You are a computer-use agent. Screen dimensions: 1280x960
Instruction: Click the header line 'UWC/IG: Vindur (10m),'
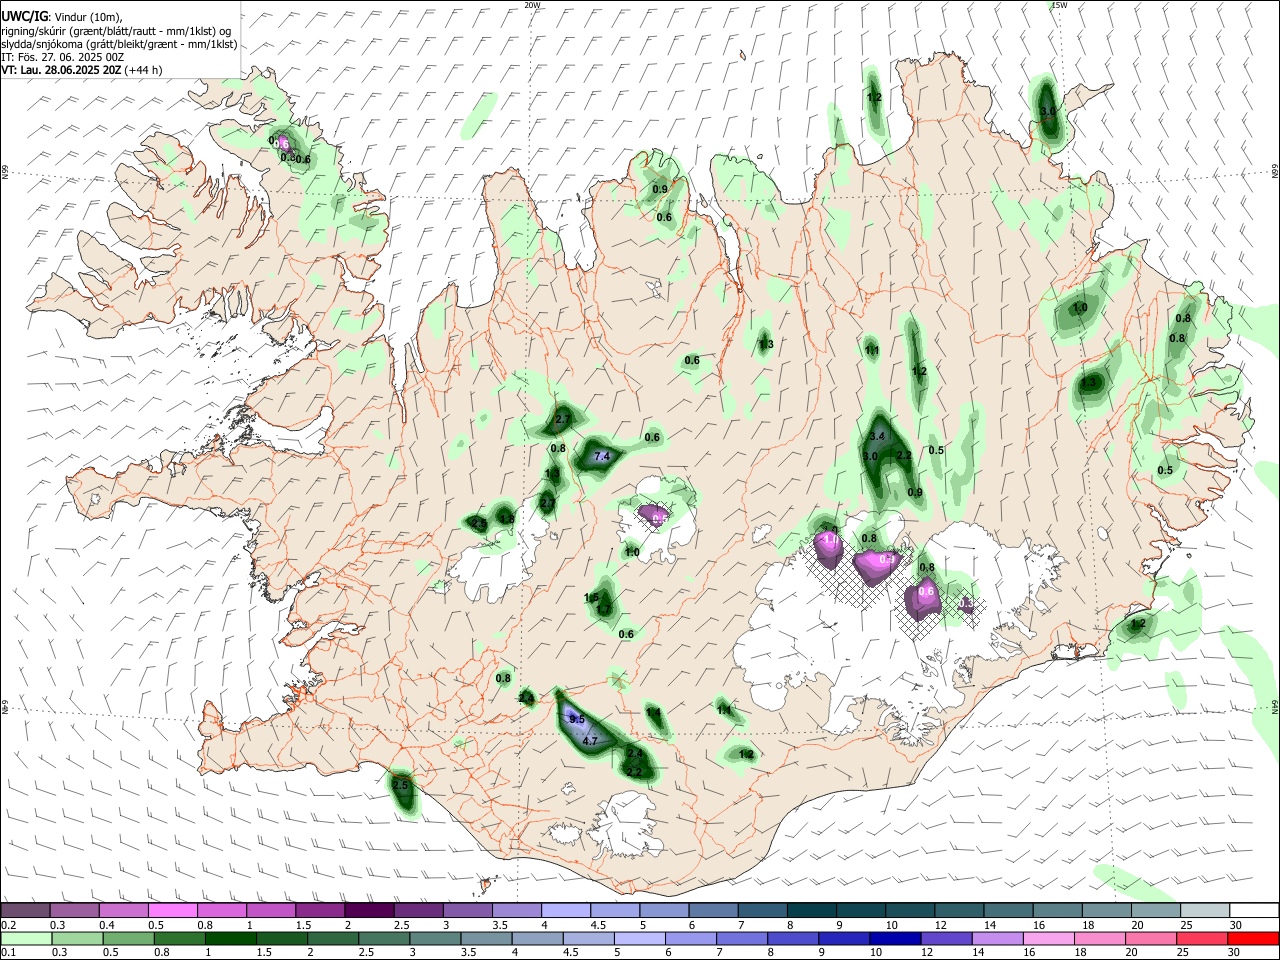[61, 17]
